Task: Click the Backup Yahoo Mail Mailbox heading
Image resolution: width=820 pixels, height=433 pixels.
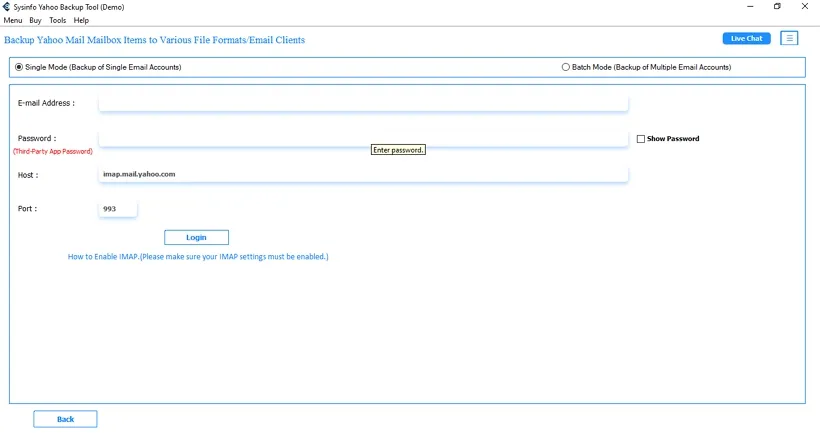Action: 154,40
